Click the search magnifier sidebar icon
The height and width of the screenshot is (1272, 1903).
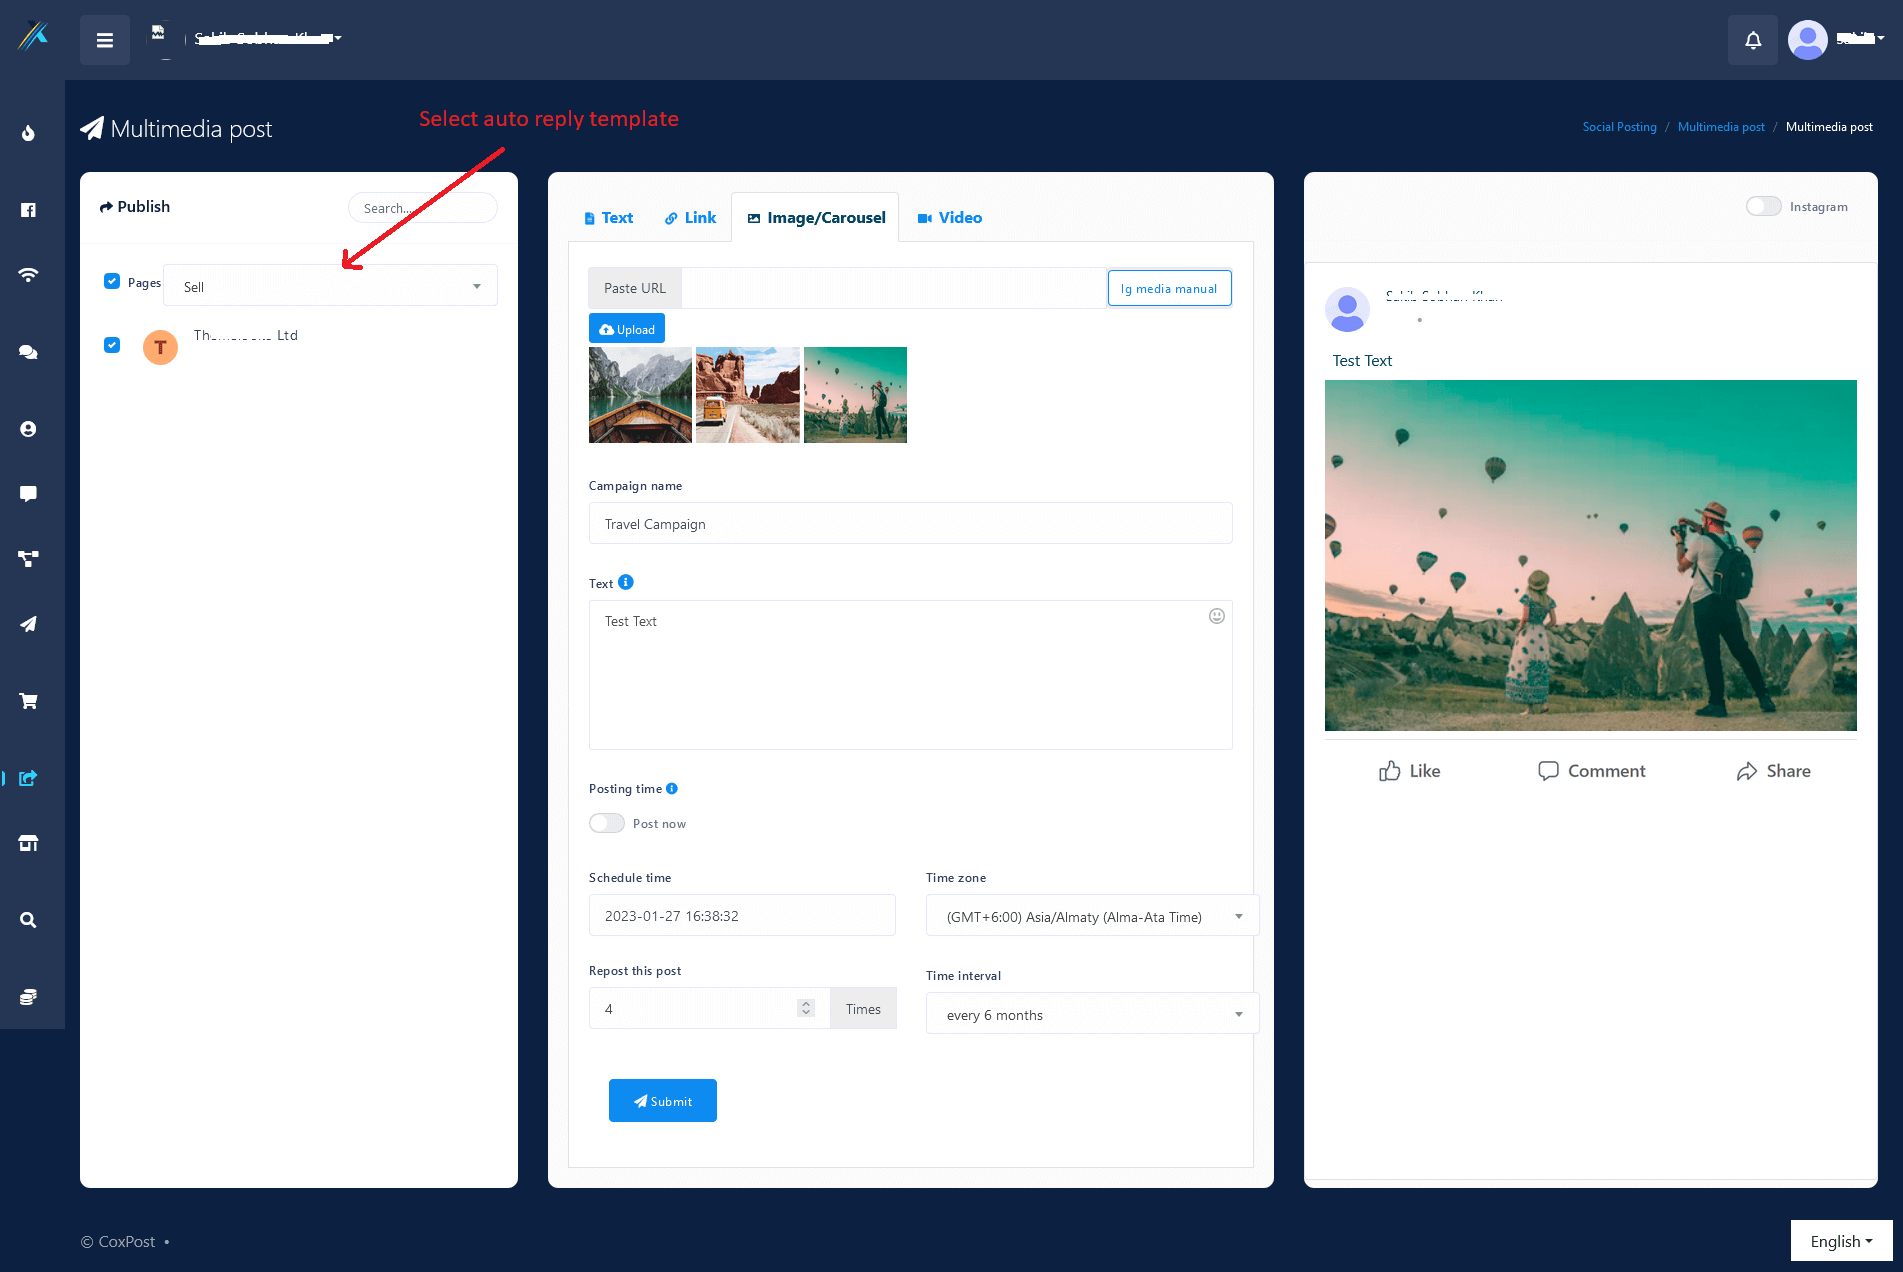coord(28,920)
